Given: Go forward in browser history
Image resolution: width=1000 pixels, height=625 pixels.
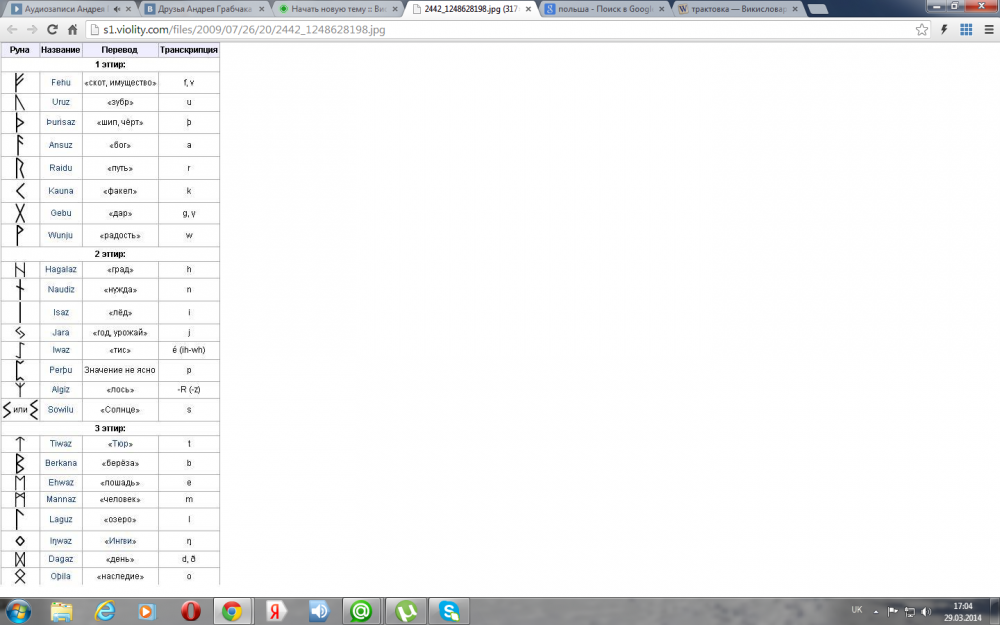Looking at the screenshot, I should coord(32,29).
